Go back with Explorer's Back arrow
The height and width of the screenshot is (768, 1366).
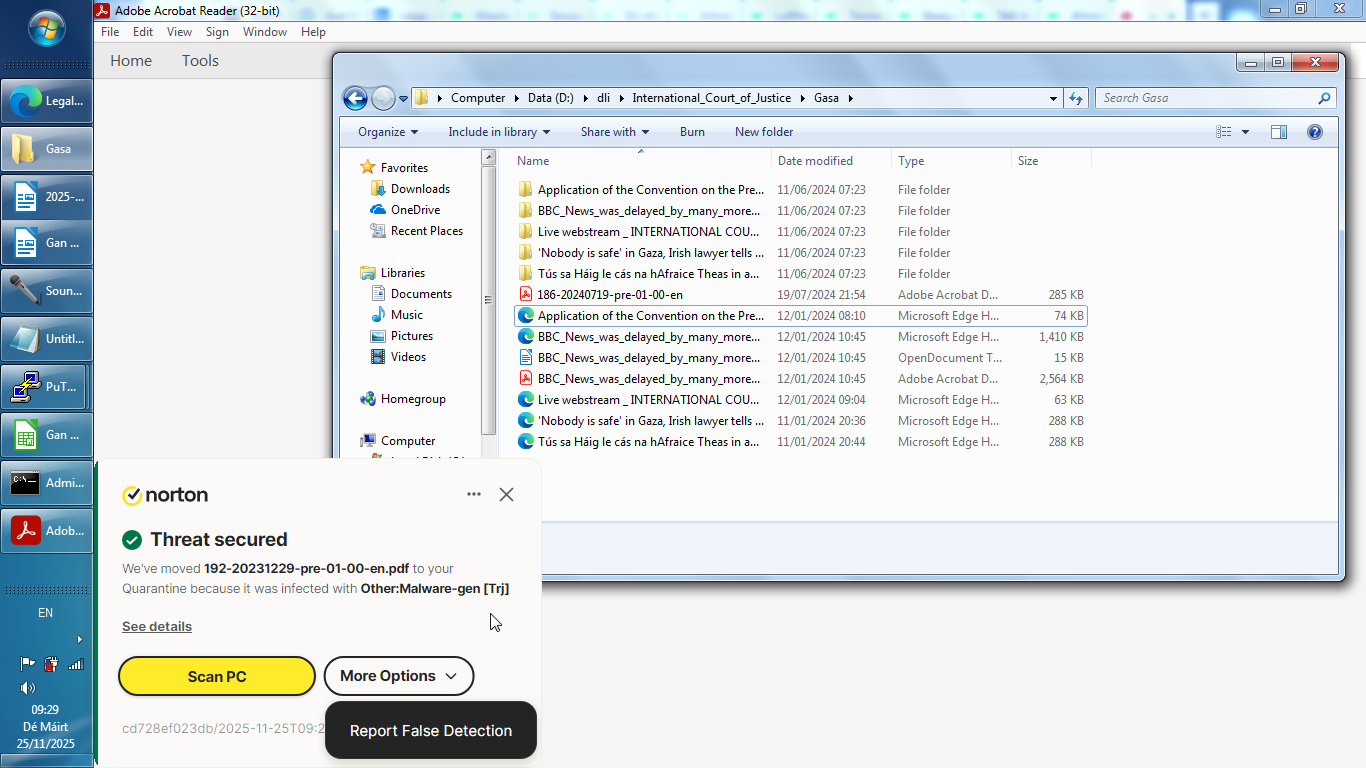[355, 98]
